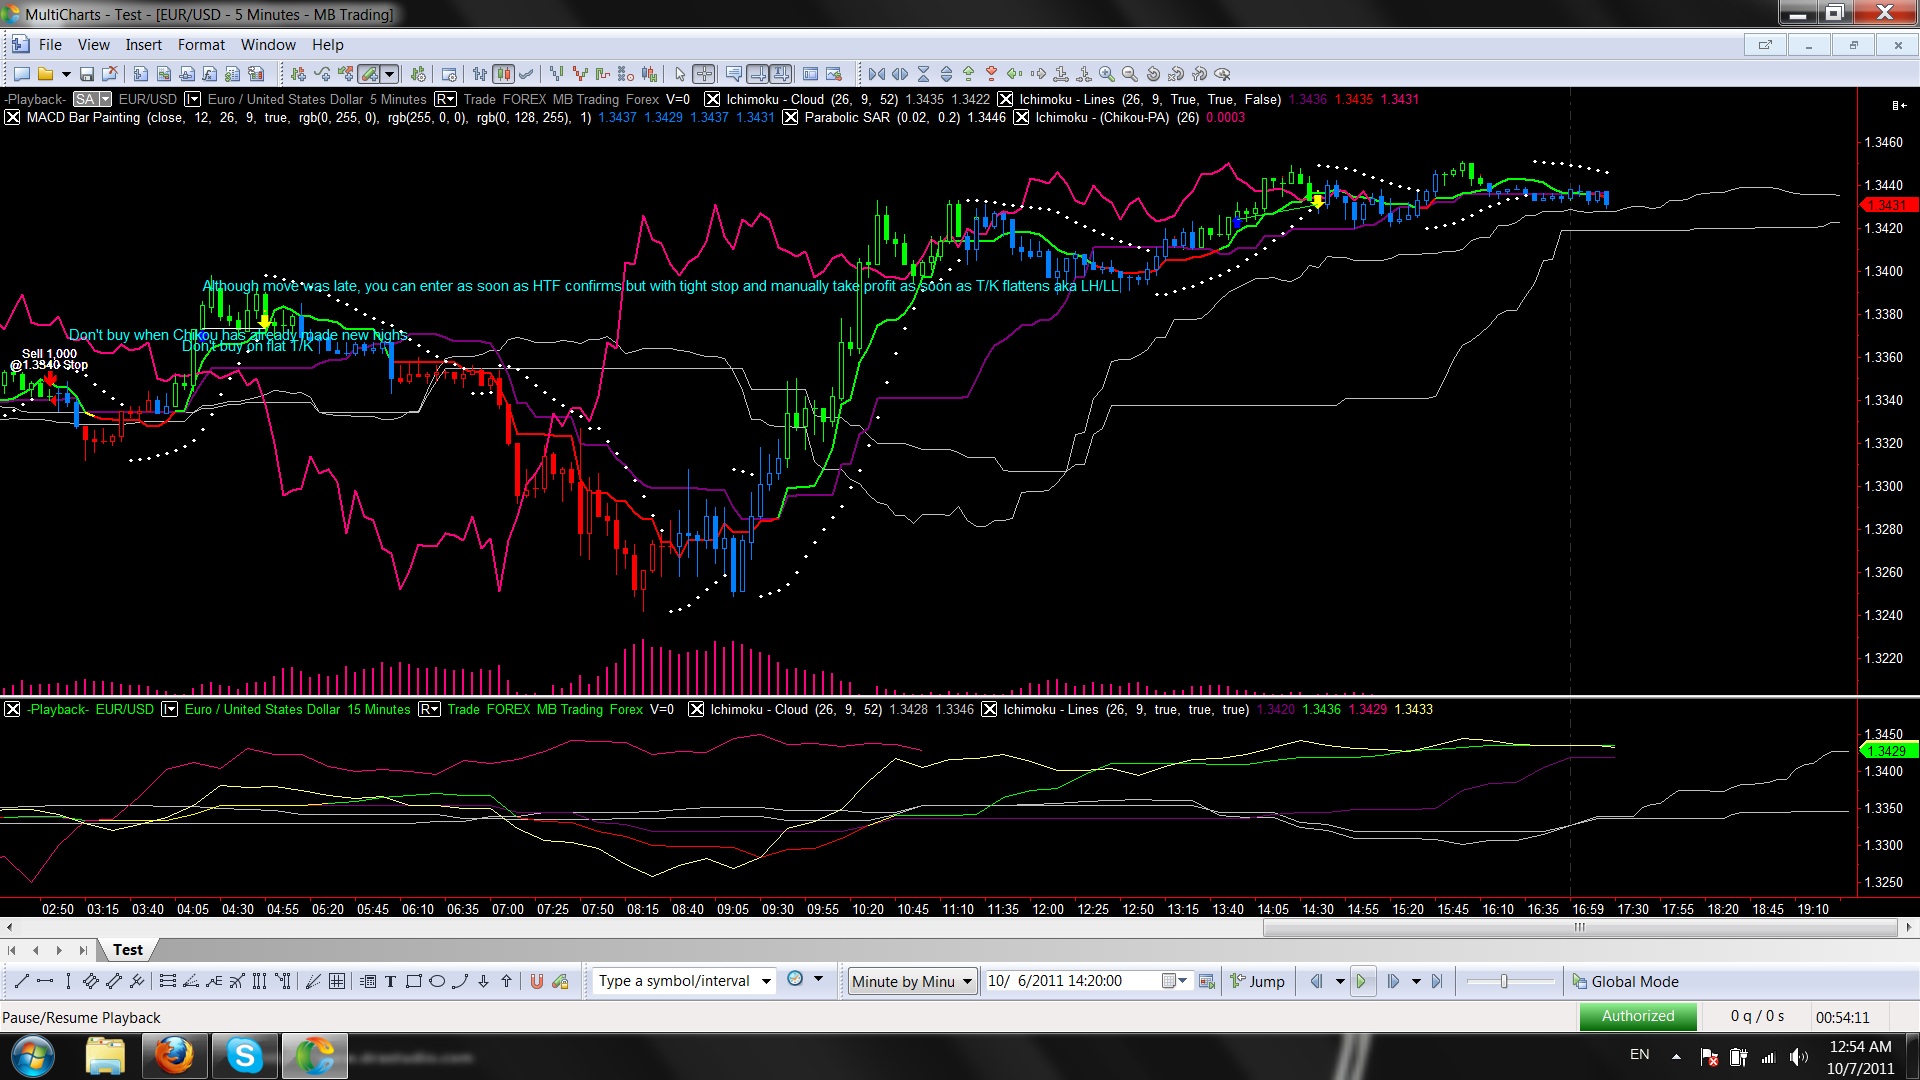Click the Authorized status indicator

tap(1638, 1016)
